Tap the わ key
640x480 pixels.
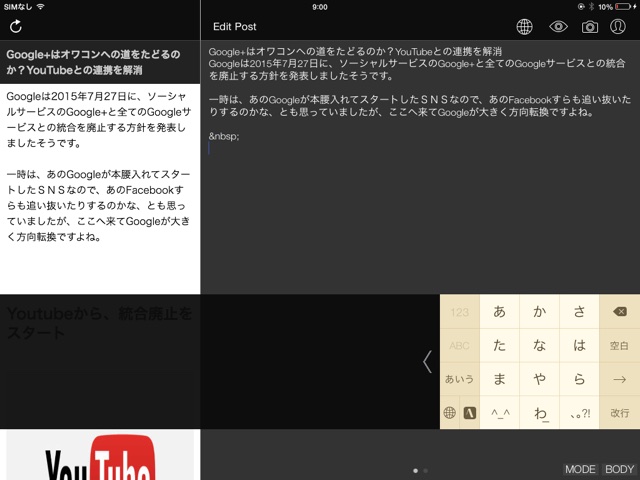coord(539,413)
